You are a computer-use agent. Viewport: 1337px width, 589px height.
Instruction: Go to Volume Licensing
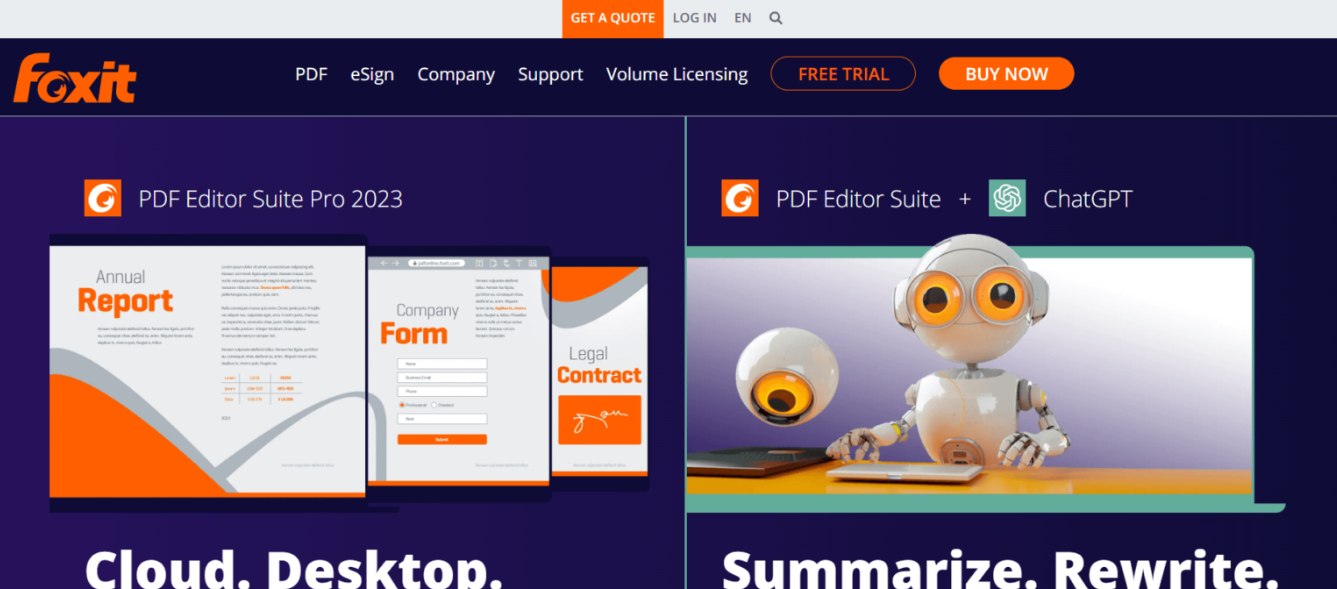pos(677,74)
